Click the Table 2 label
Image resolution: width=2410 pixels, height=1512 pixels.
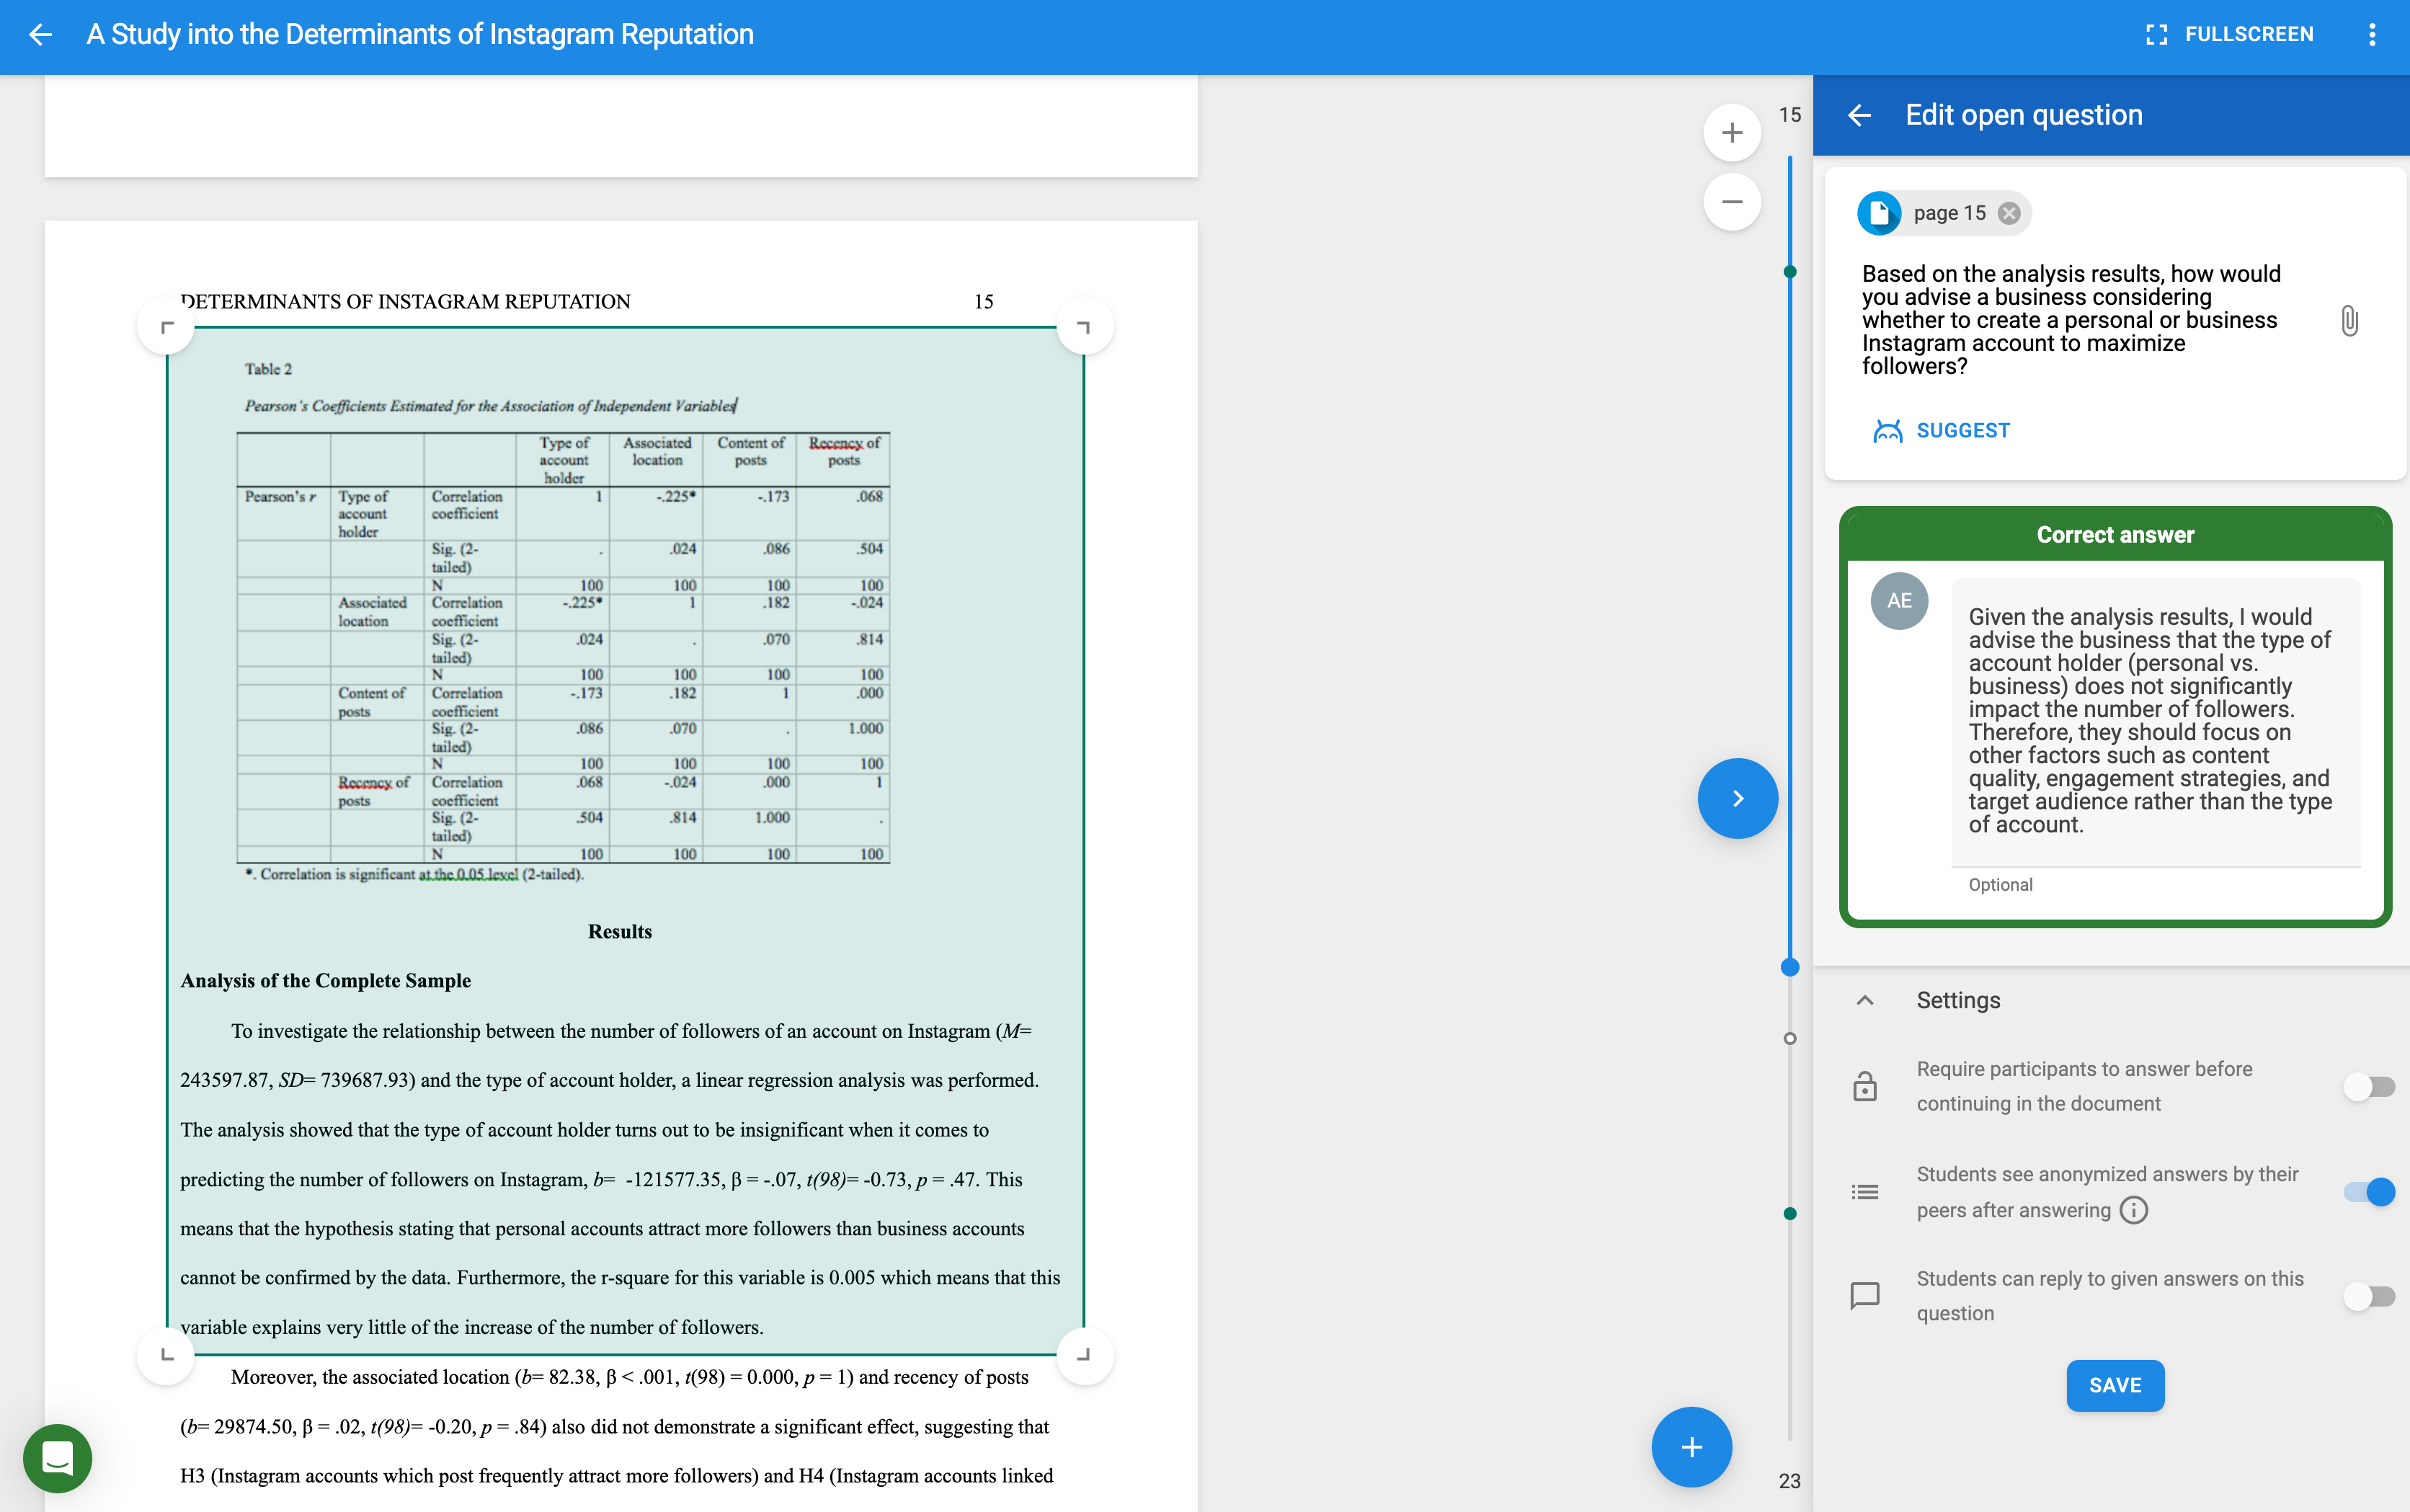point(268,369)
